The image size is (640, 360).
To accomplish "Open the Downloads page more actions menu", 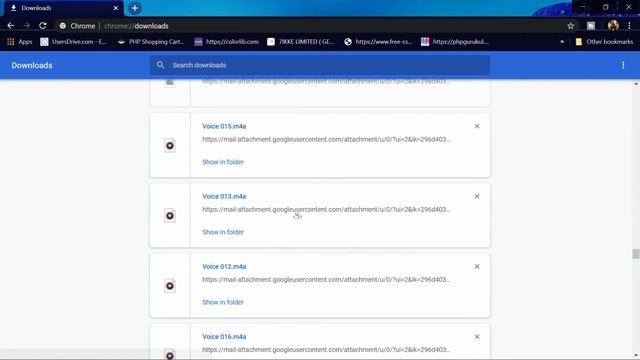I will 623,65.
